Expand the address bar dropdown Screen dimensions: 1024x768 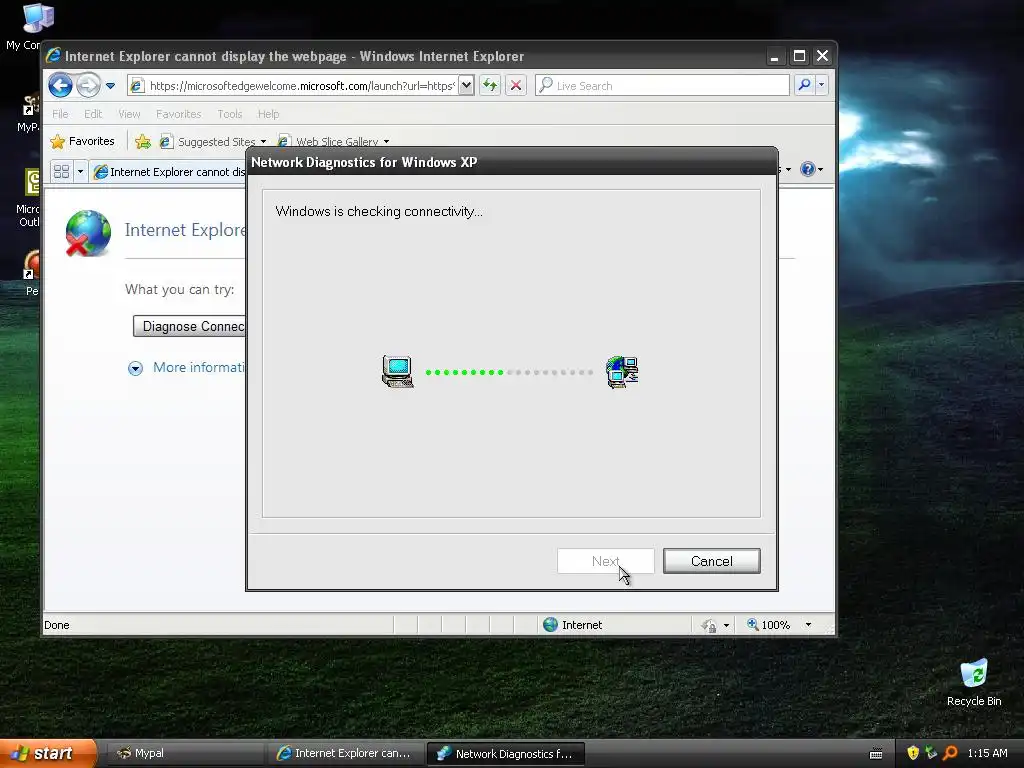click(466, 86)
